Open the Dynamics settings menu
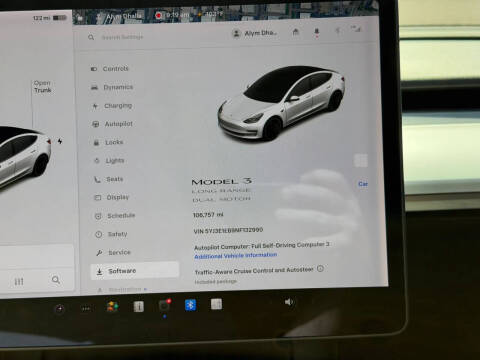Image resolution: width=480 pixels, height=360 pixels. (x=112, y=87)
